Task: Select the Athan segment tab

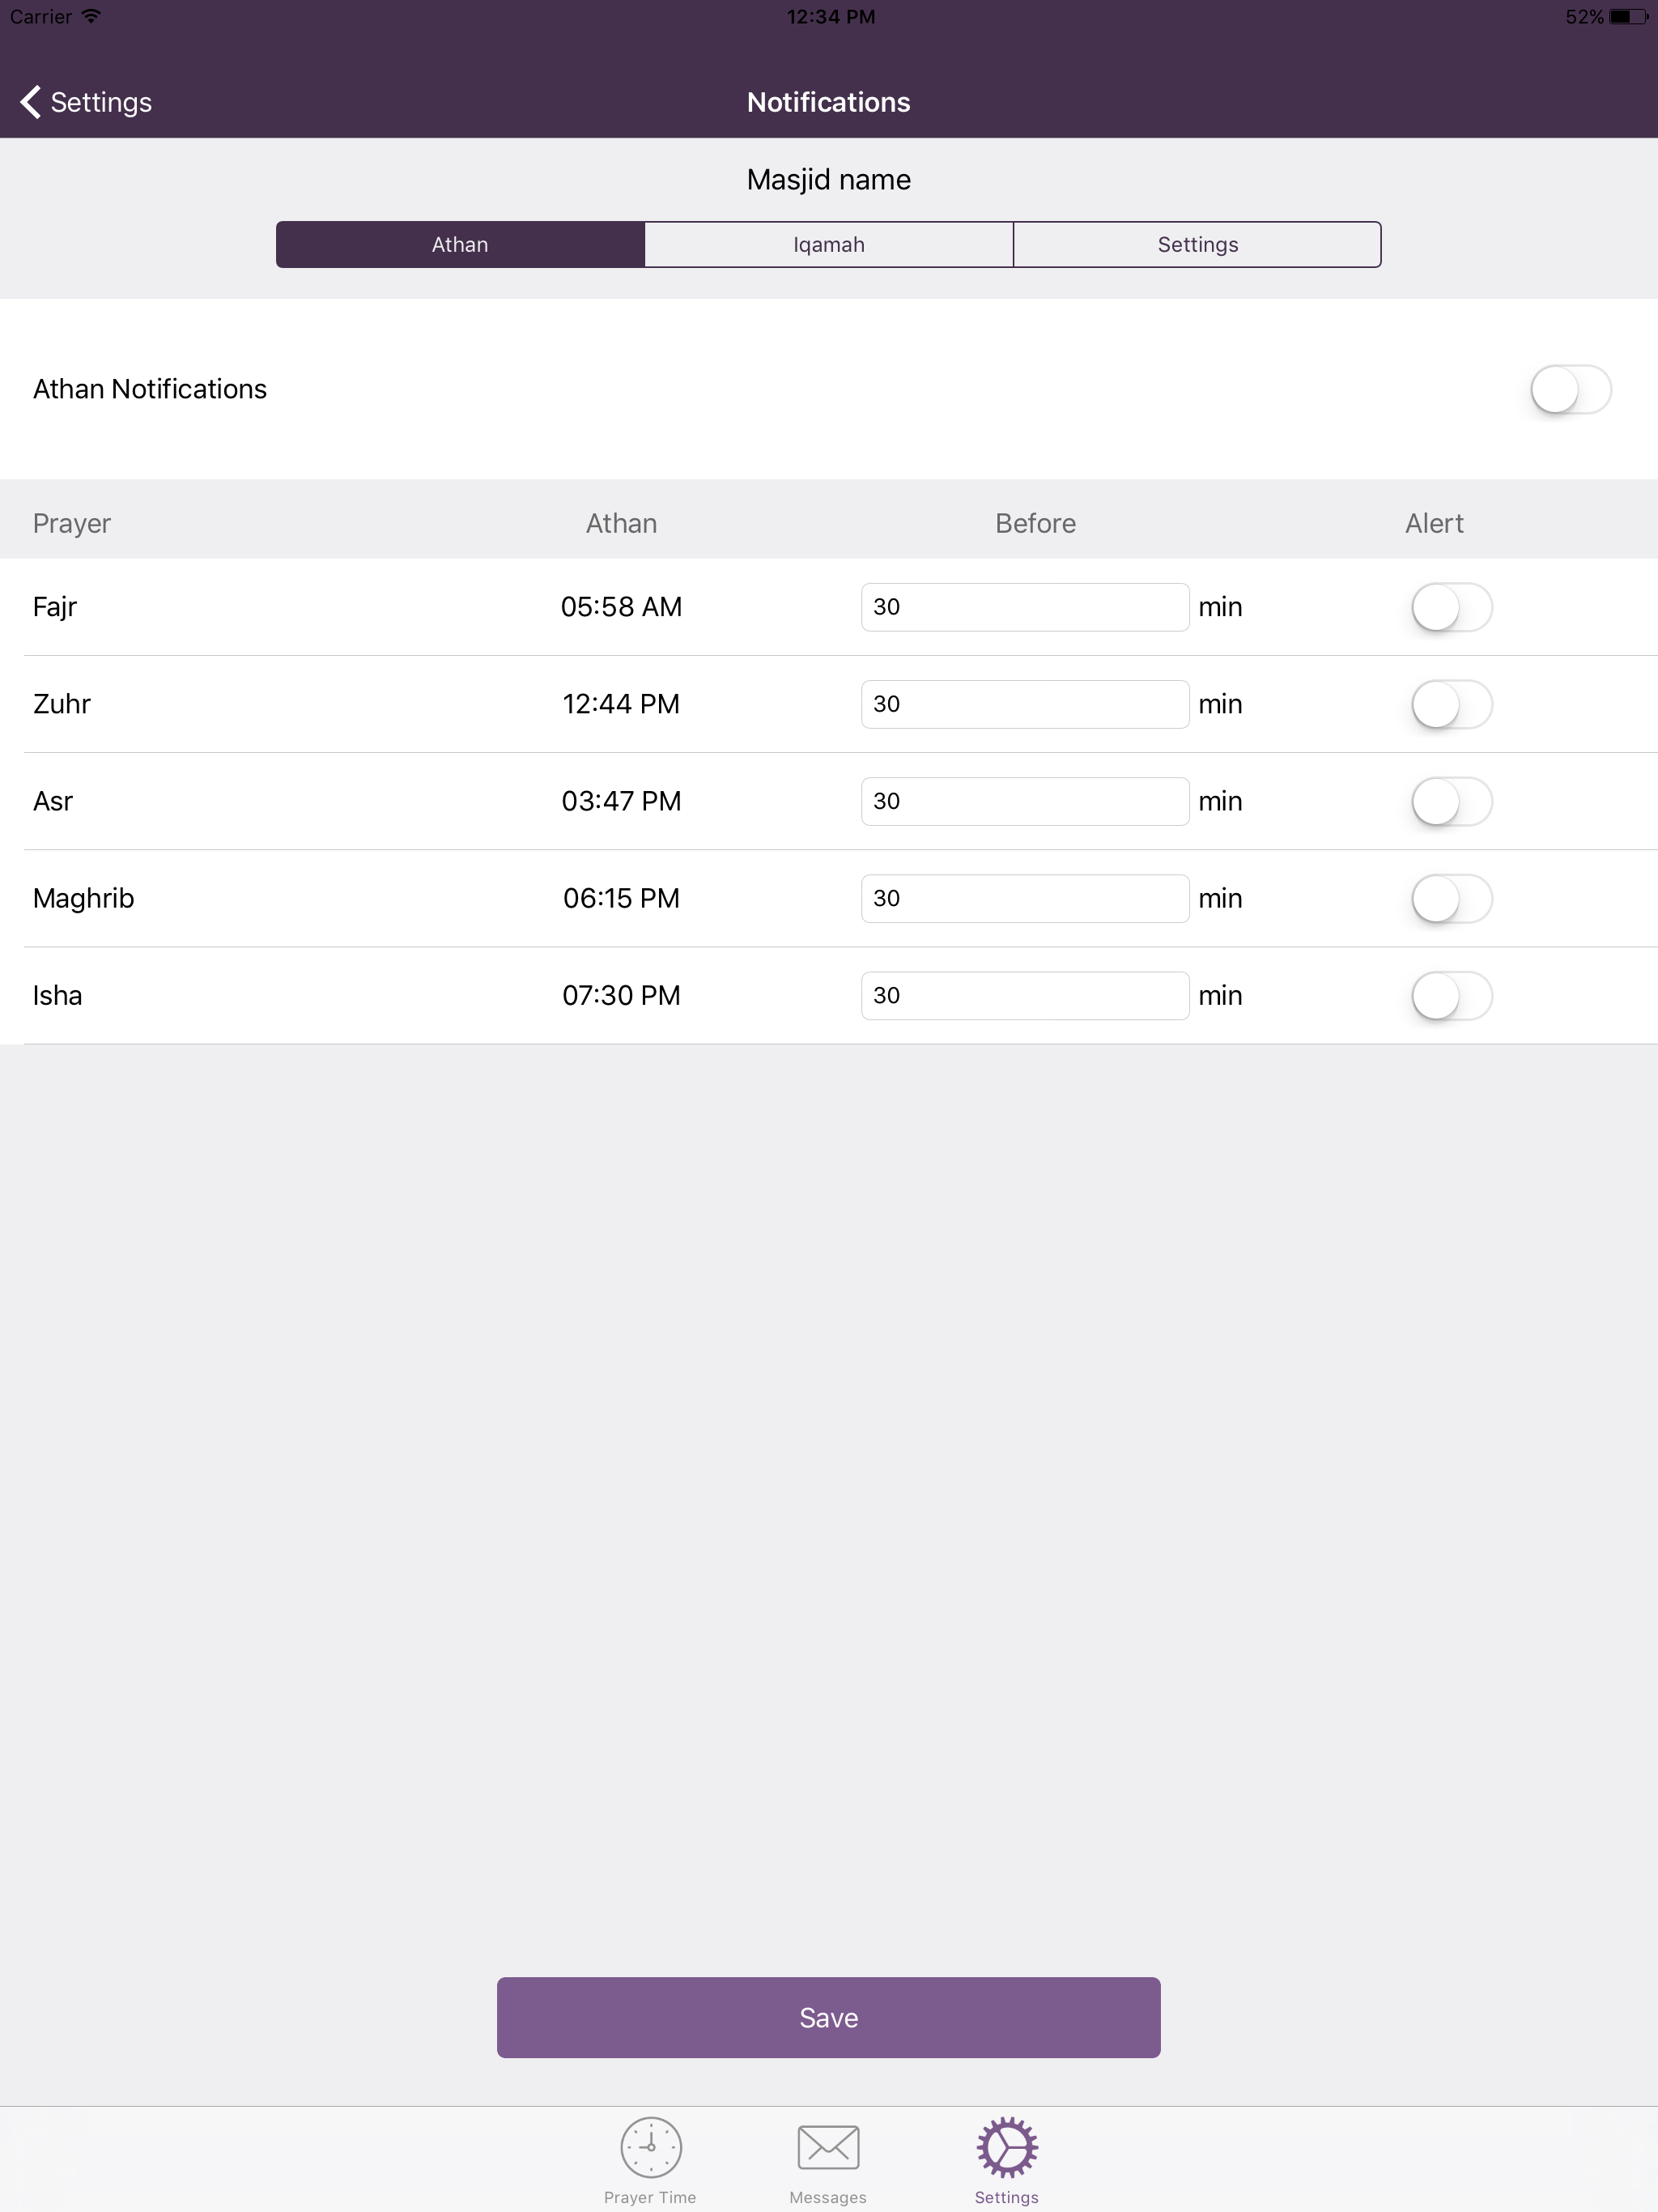Action: (x=460, y=245)
